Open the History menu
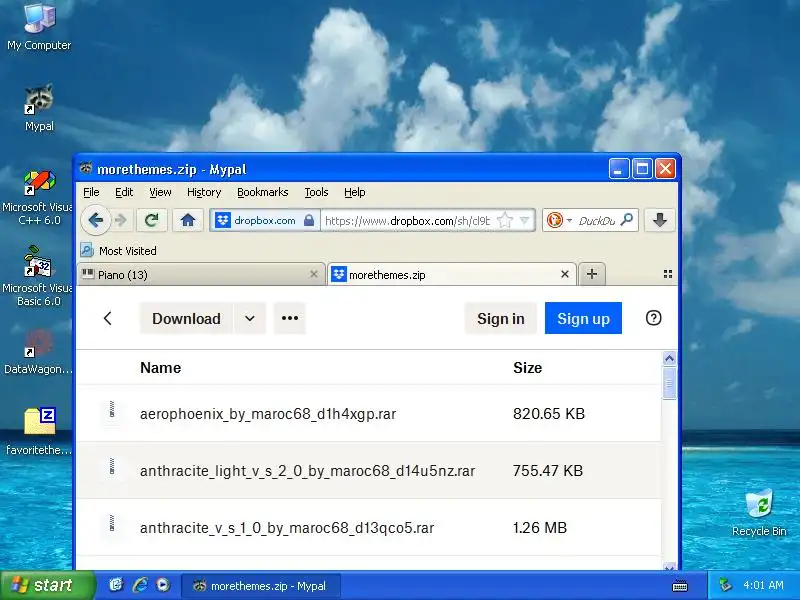The image size is (800, 600). [x=204, y=192]
